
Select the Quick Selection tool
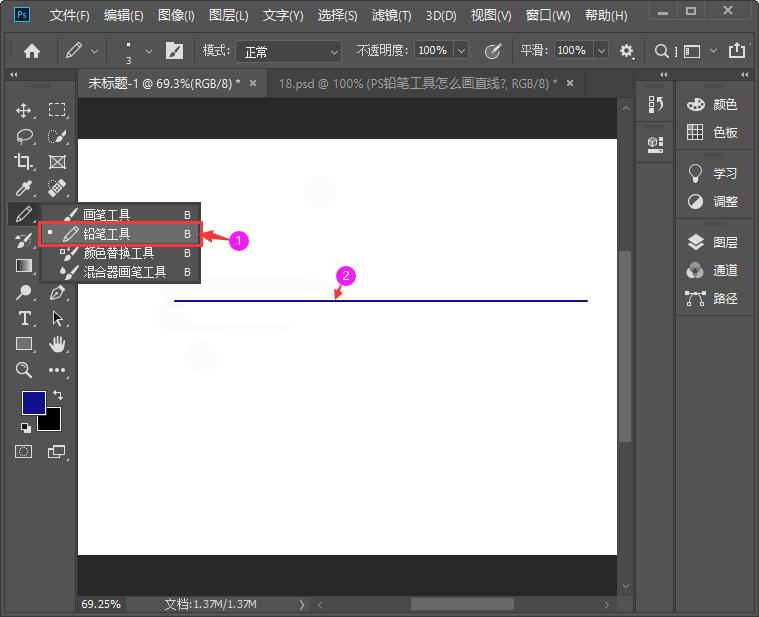pyautogui.click(x=57, y=136)
